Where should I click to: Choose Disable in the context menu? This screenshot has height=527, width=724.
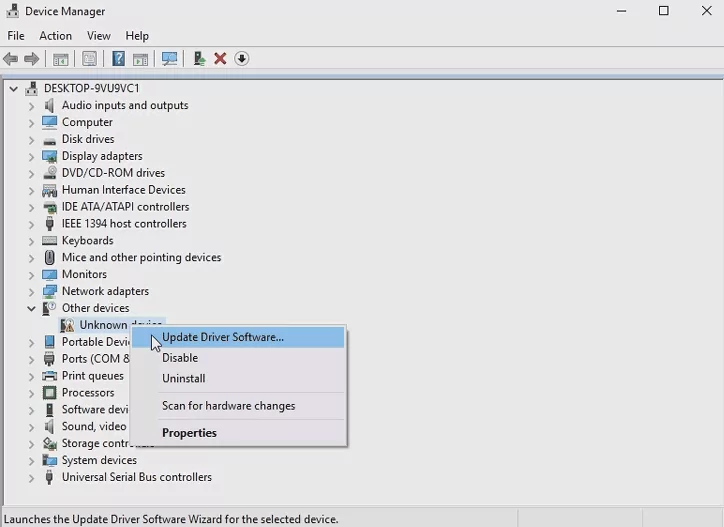click(238, 358)
